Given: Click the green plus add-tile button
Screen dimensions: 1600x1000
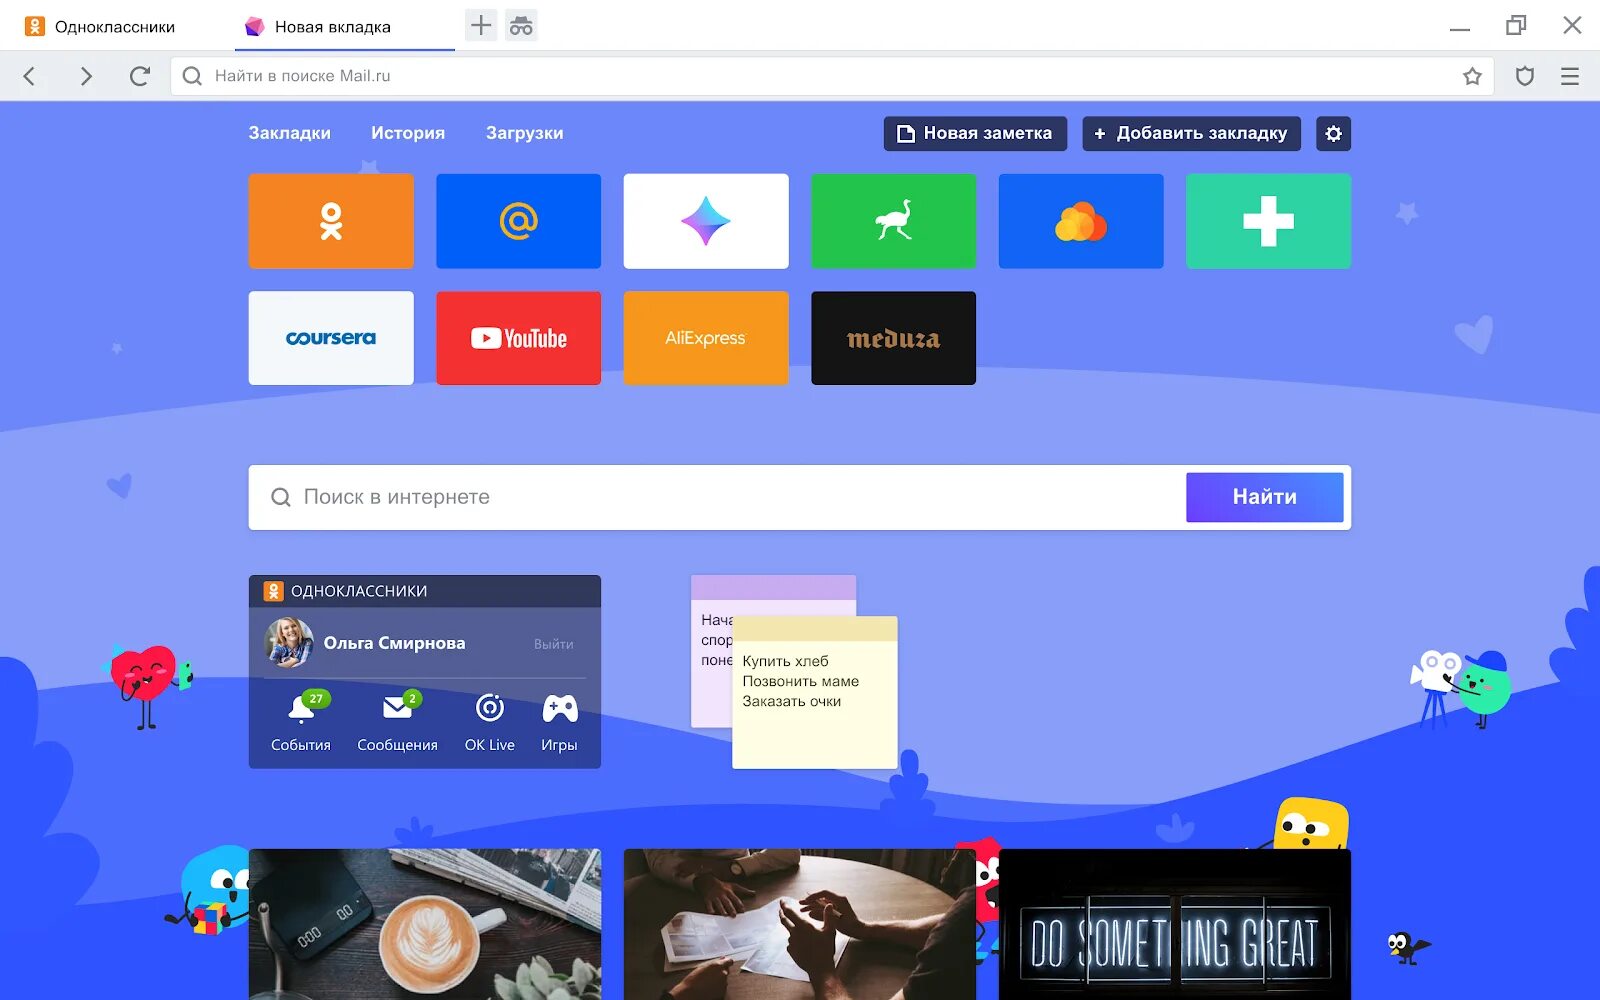Looking at the screenshot, I should pos(1268,221).
